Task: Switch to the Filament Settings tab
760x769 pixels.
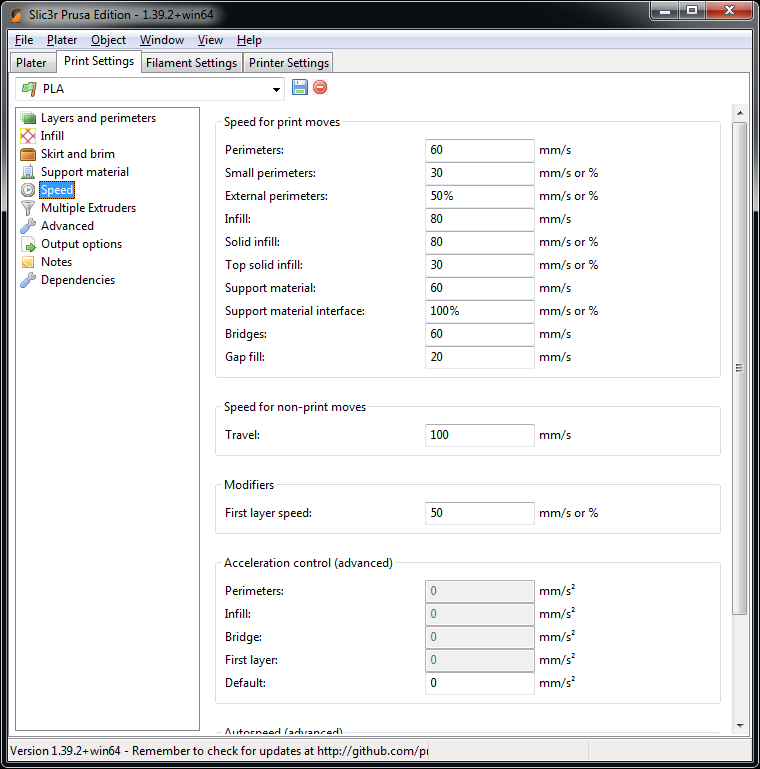Action: pos(192,63)
